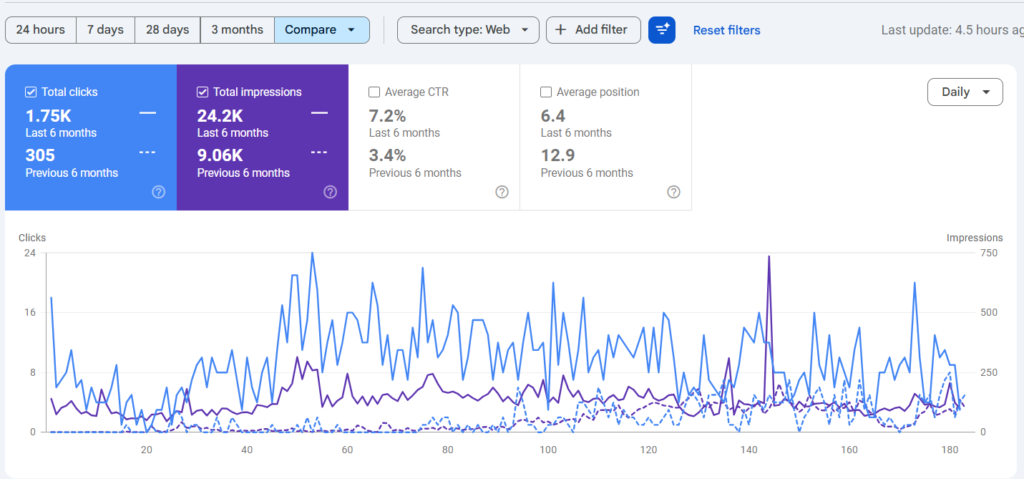
Task: Switch to the 7 days range
Action: pos(105,30)
